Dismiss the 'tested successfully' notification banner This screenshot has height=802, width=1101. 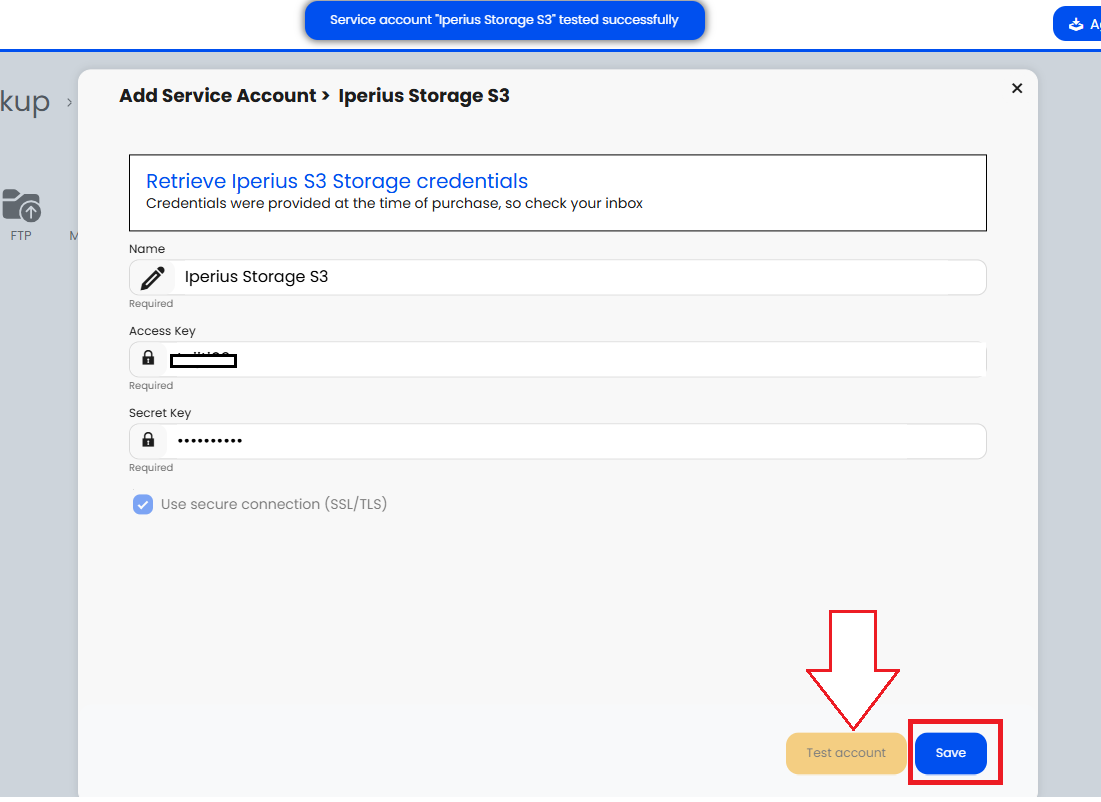click(504, 20)
